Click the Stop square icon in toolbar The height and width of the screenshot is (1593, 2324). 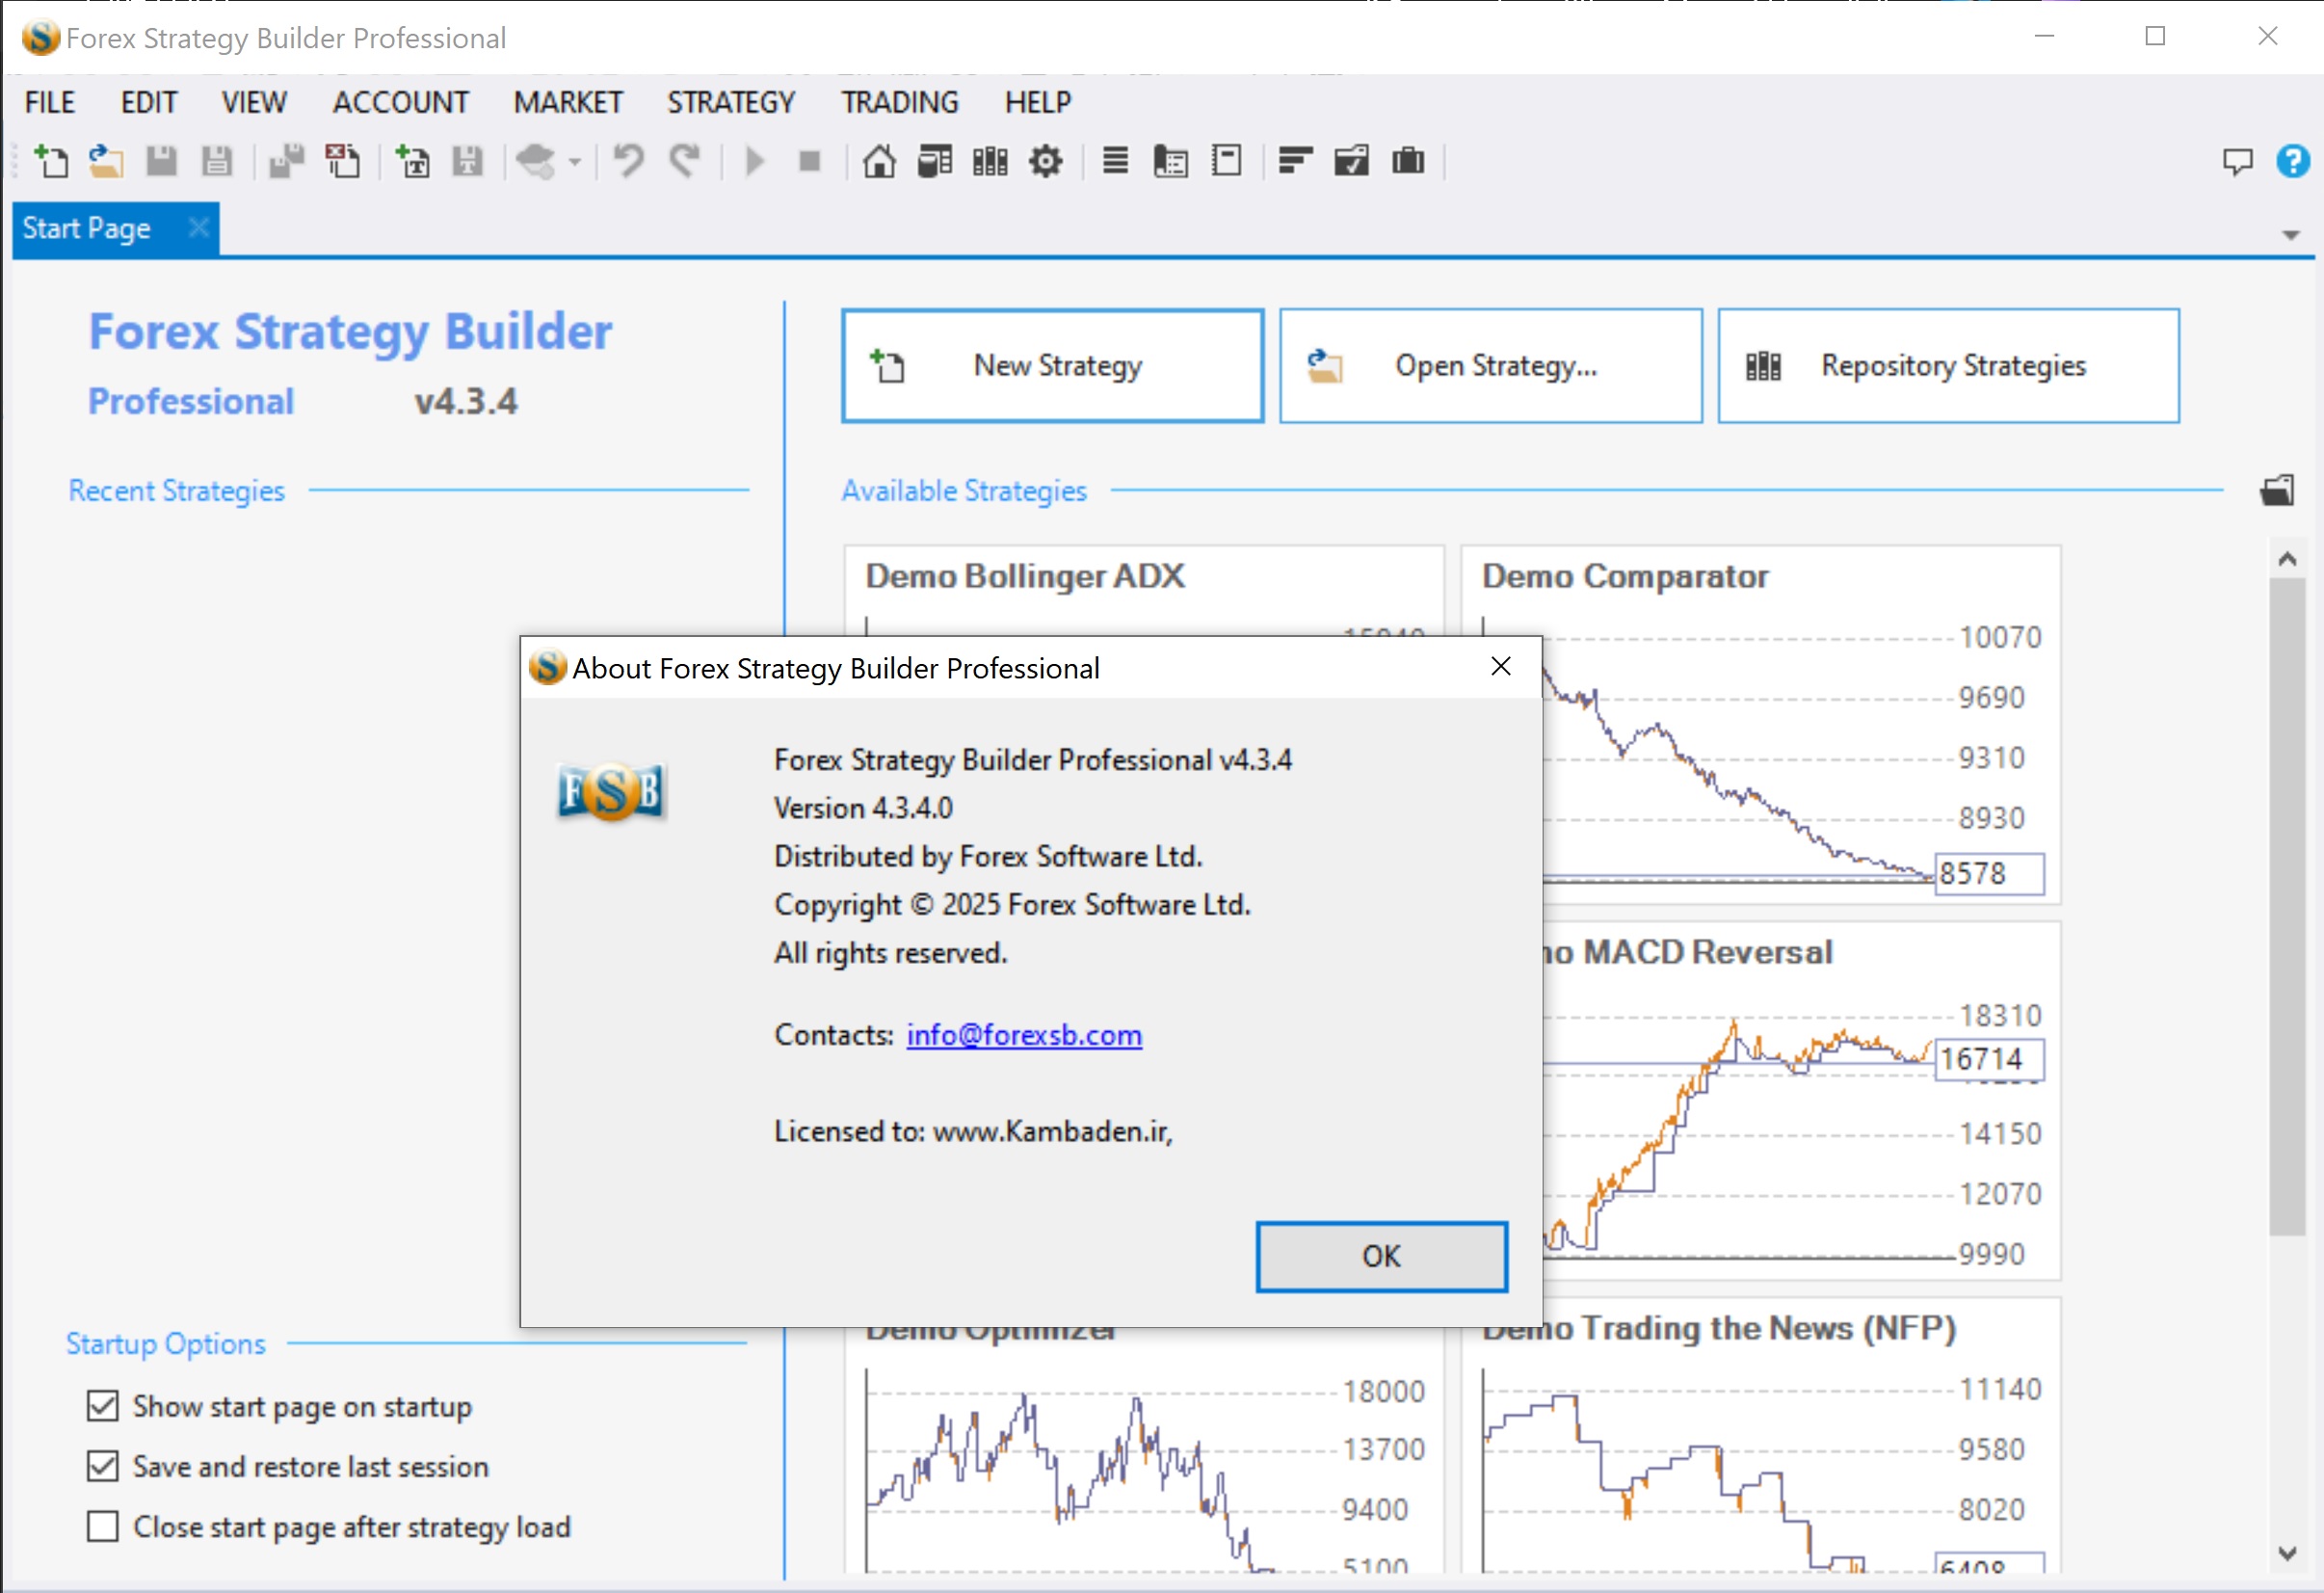pyautogui.click(x=810, y=161)
